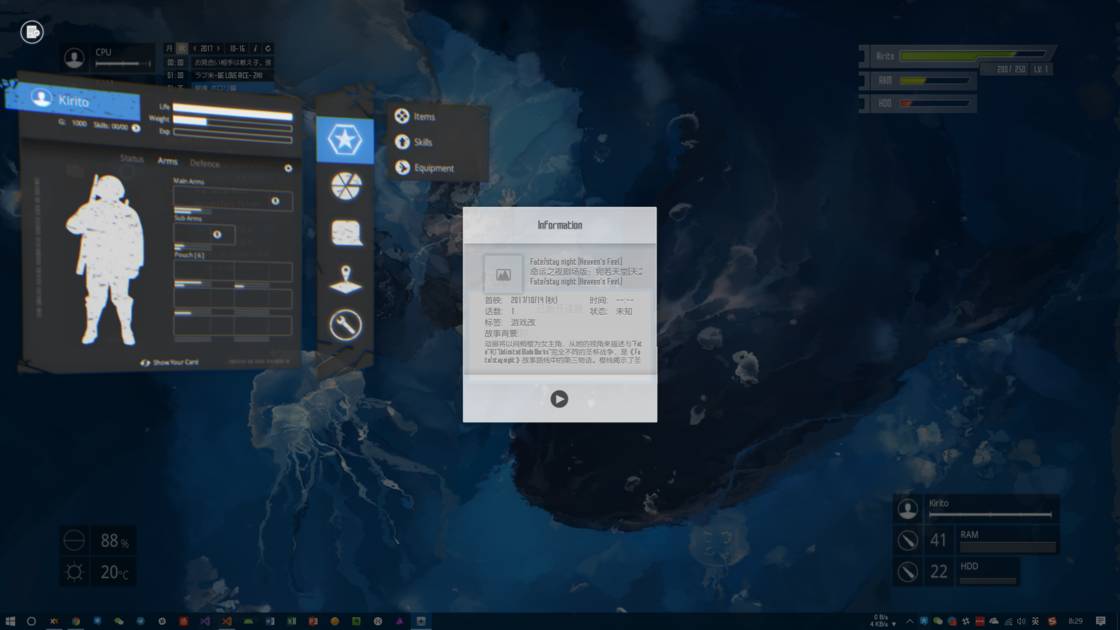Click the Kirito profile avatar icon
1120x630 pixels.
[40, 99]
